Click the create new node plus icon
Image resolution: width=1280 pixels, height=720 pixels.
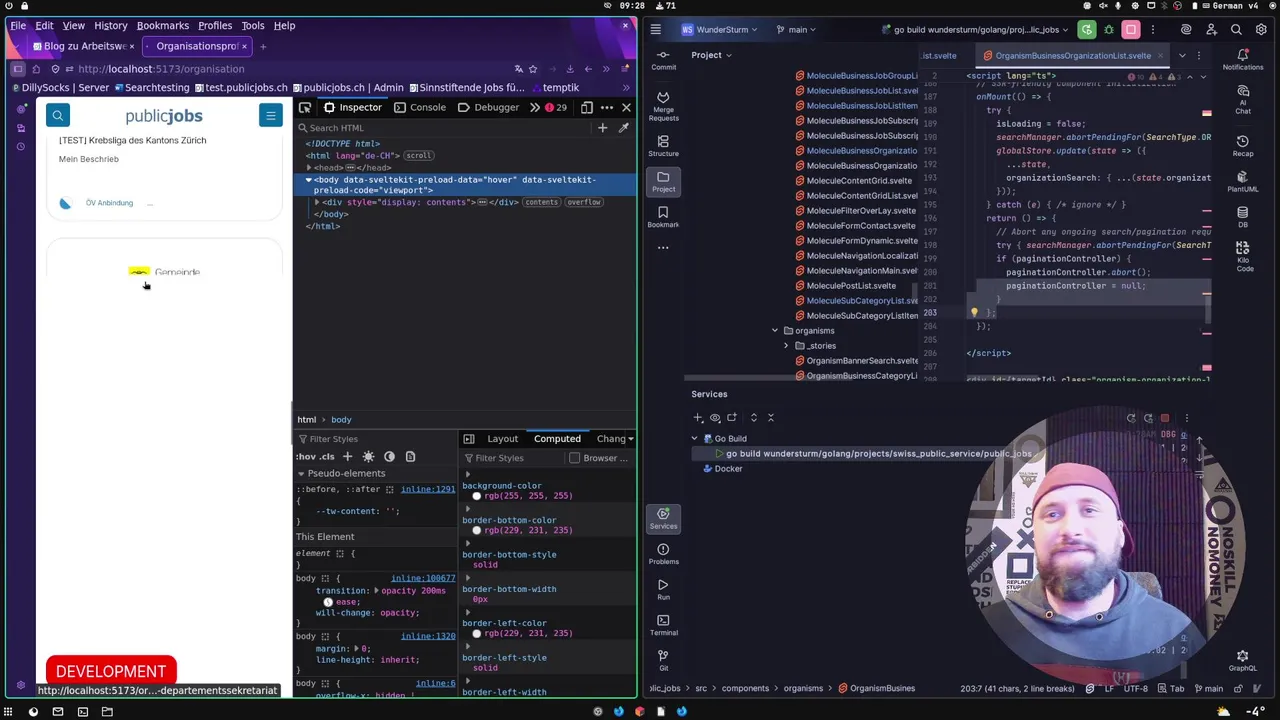pyautogui.click(x=602, y=128)
